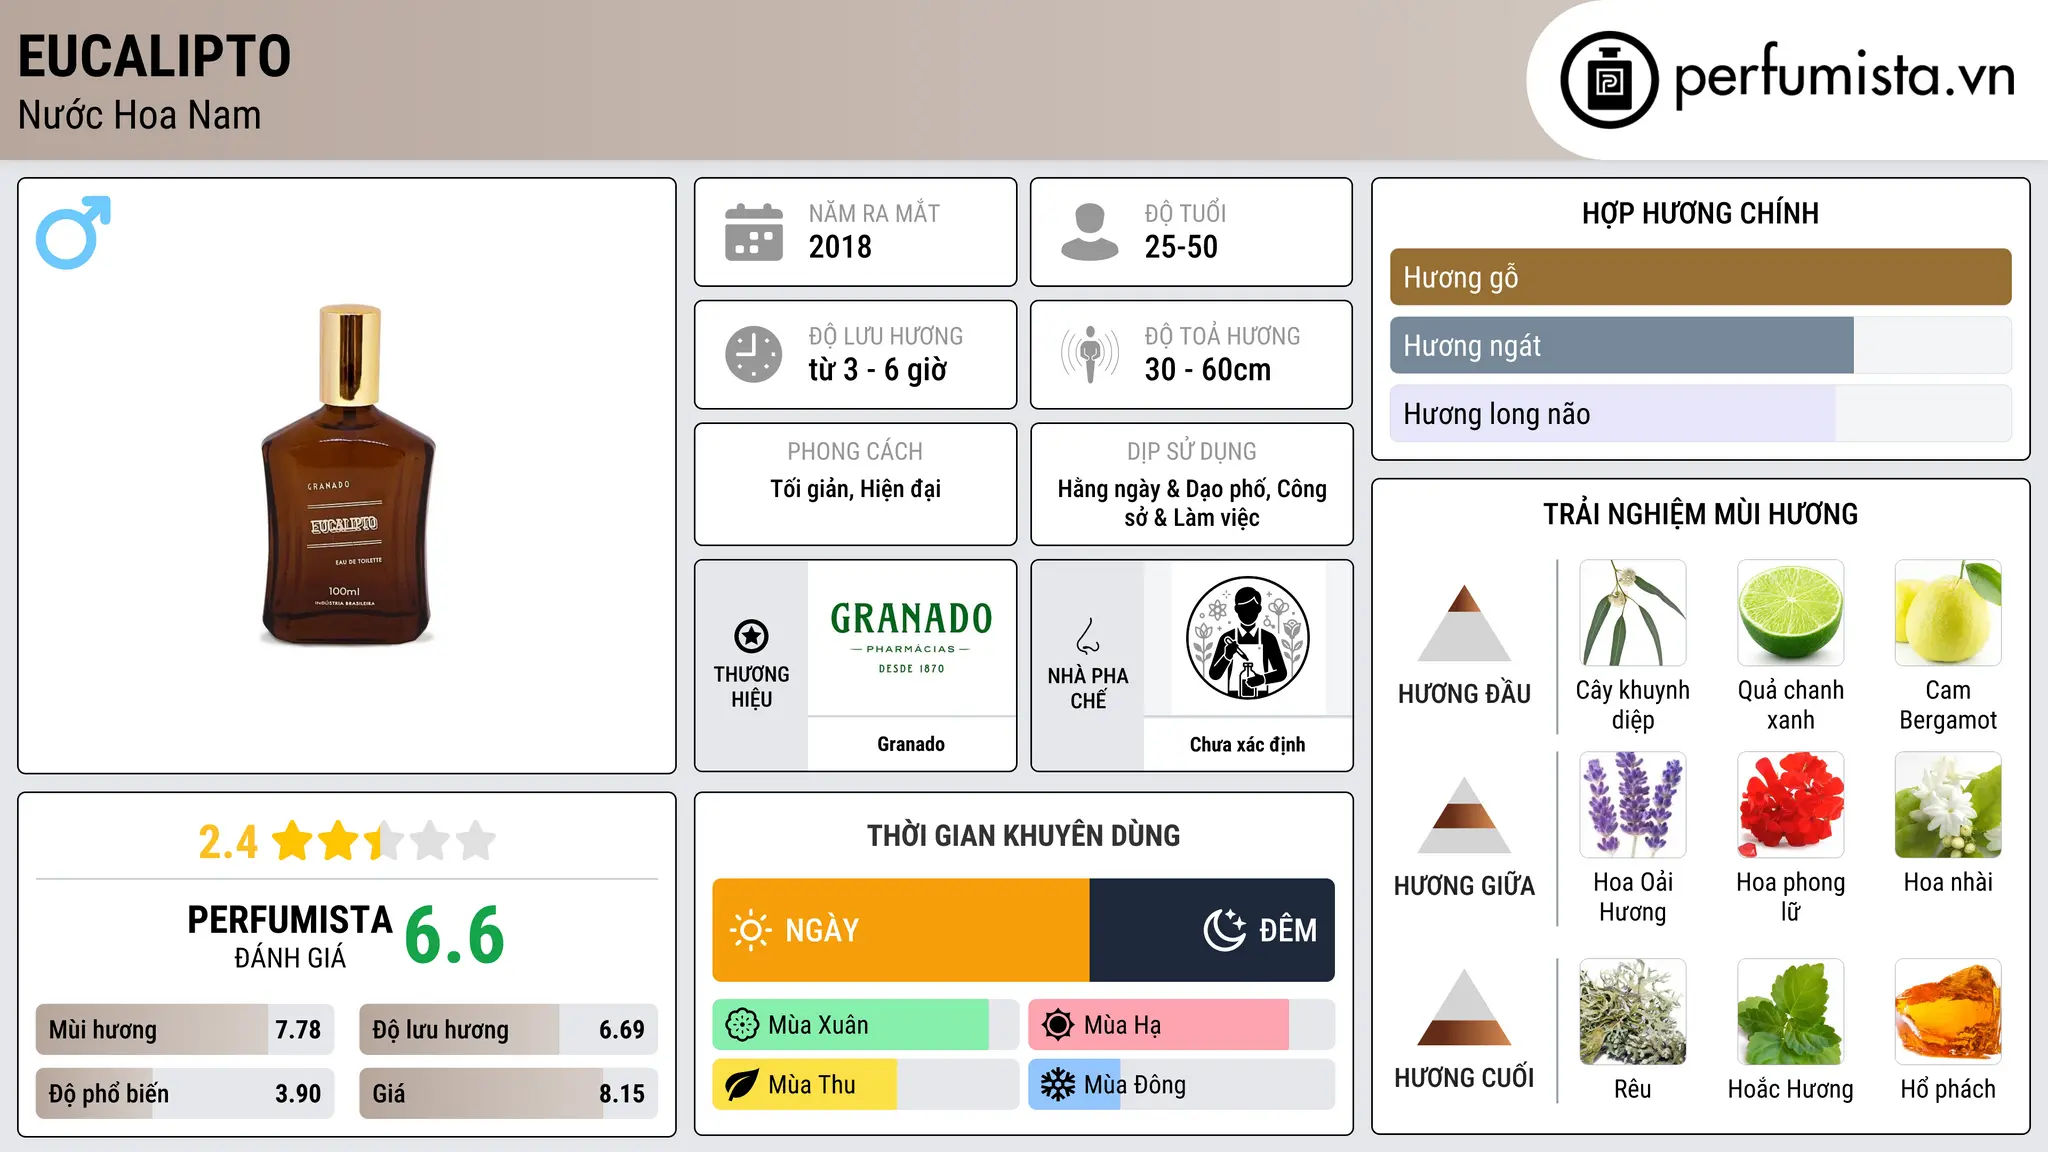Select the Quả chanh xanh lime image
The height and width of the screenshot is (1152, 2048).
(x=1790, y=613)
